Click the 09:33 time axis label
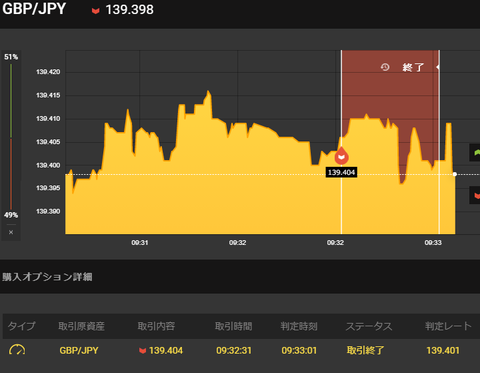The image size is (480, 373). pos(433,243)
